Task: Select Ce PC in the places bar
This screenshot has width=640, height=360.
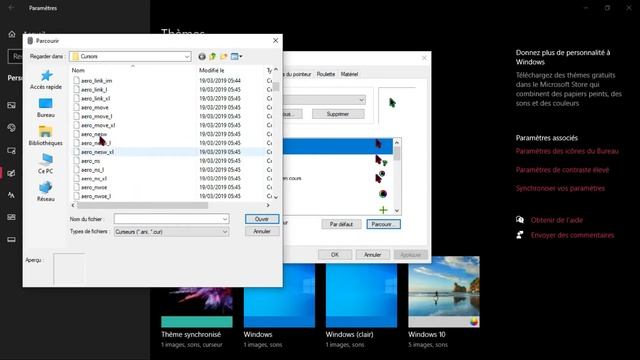Action: click(x=46, y=164)
